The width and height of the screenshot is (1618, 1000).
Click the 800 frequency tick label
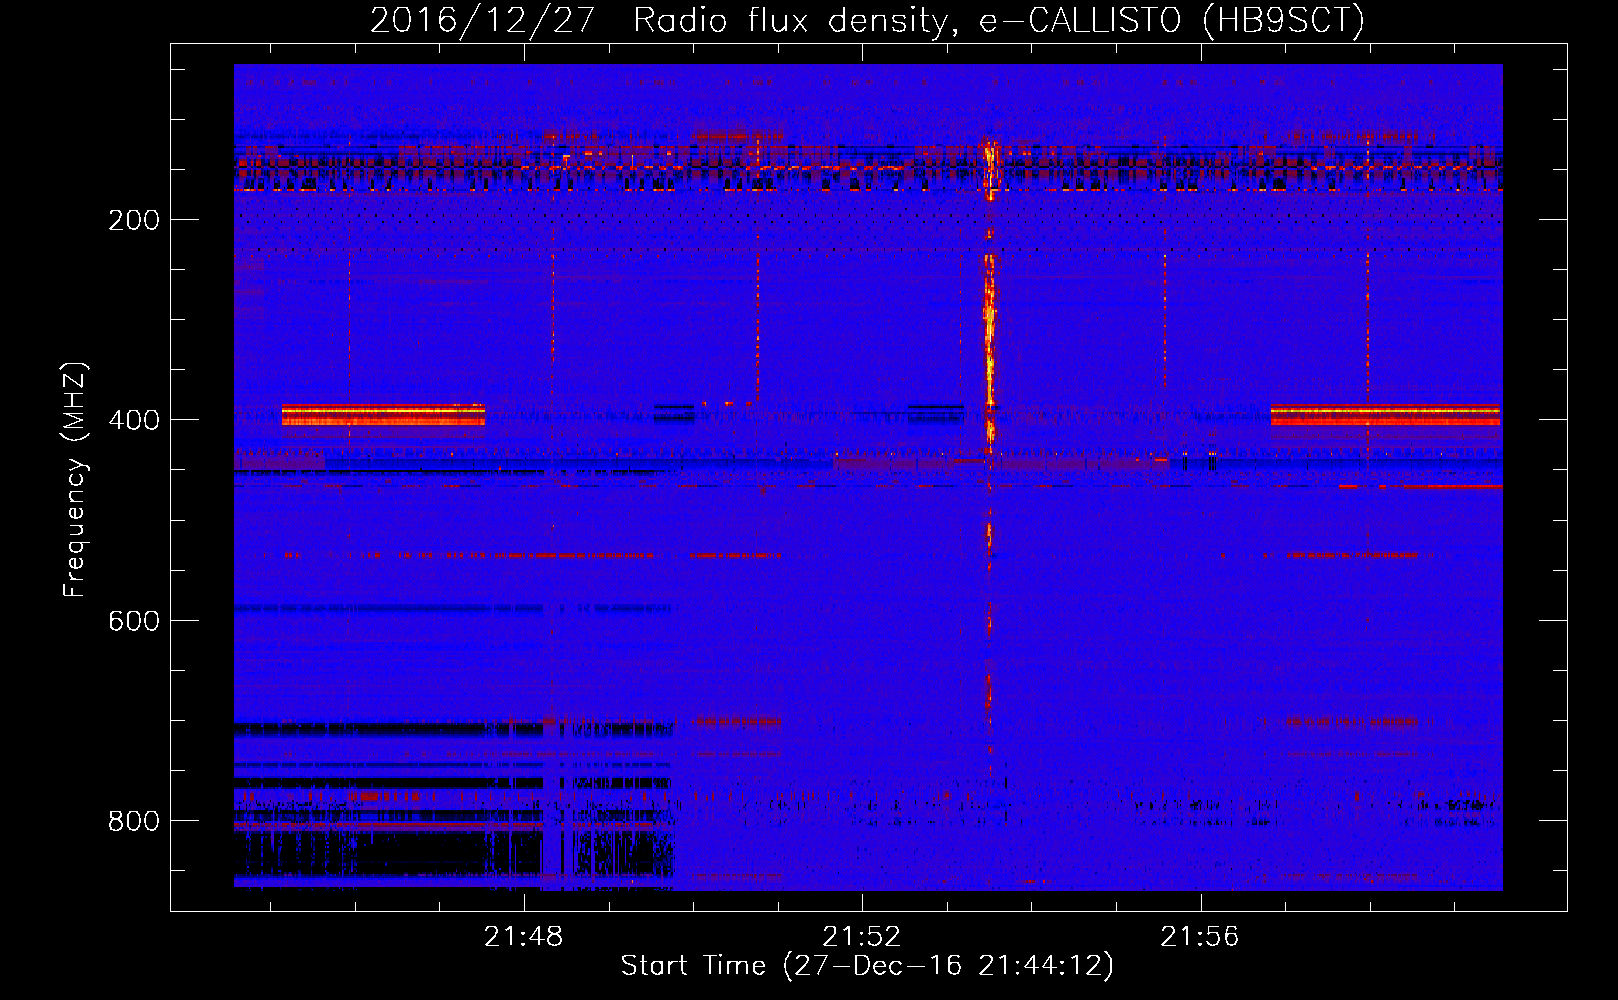coord(134,821)
